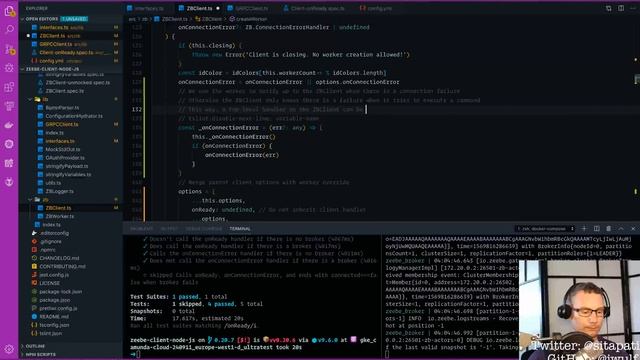Click the src breadcrumb segment
This screenshot has width=640, height=360.
[x=132, y=19]
